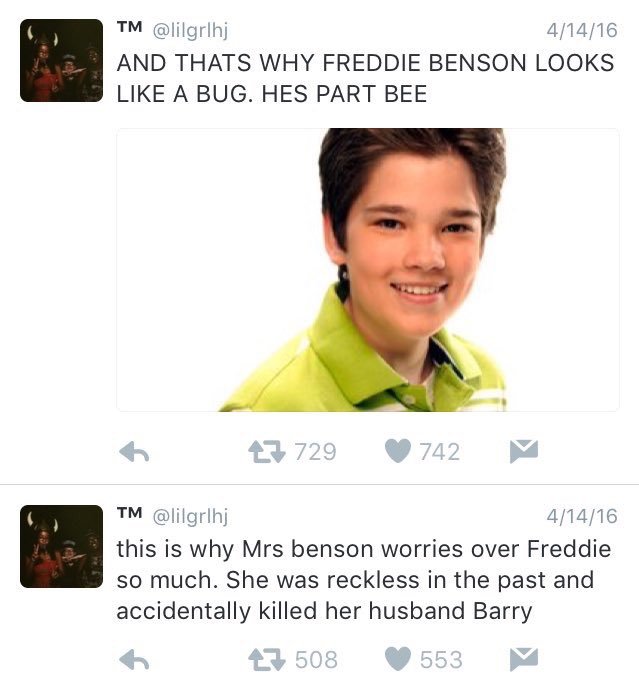Reply to the Freddie Benson bug tweet
The image size is (639, 685).
coord(134,452)
